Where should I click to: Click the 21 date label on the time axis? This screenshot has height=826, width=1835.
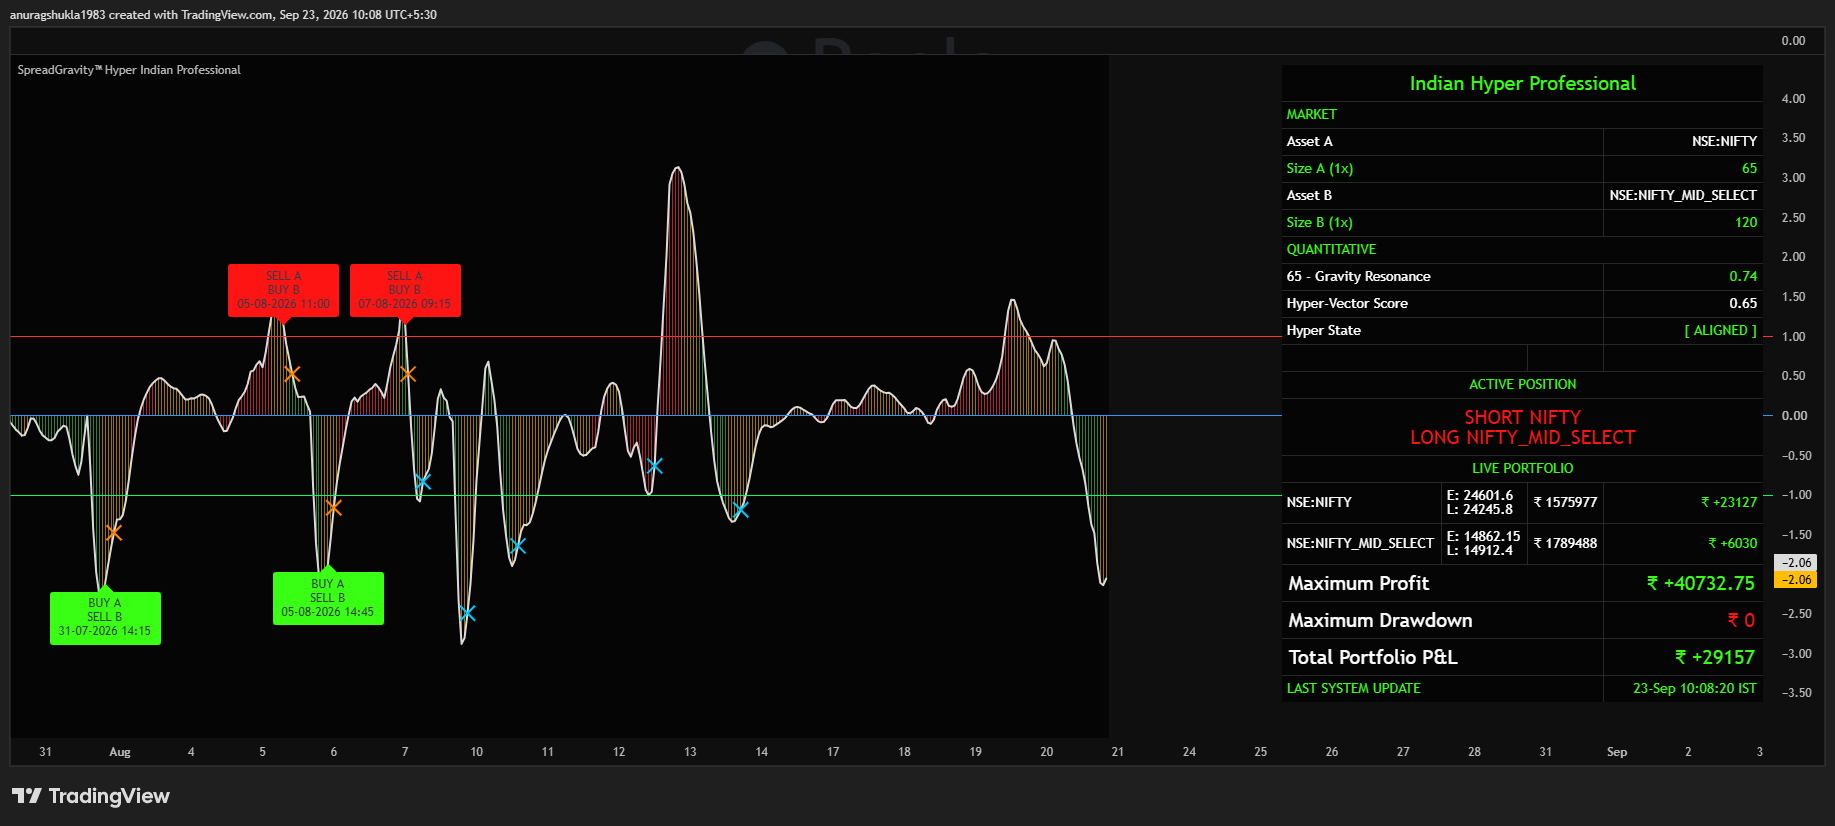coord(1118,752)
